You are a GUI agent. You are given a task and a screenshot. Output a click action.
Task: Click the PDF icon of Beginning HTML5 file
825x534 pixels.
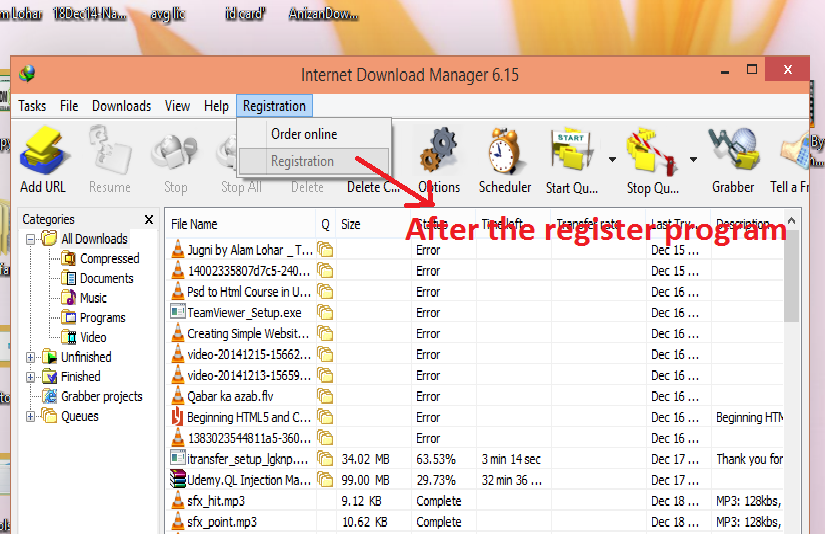178,417
